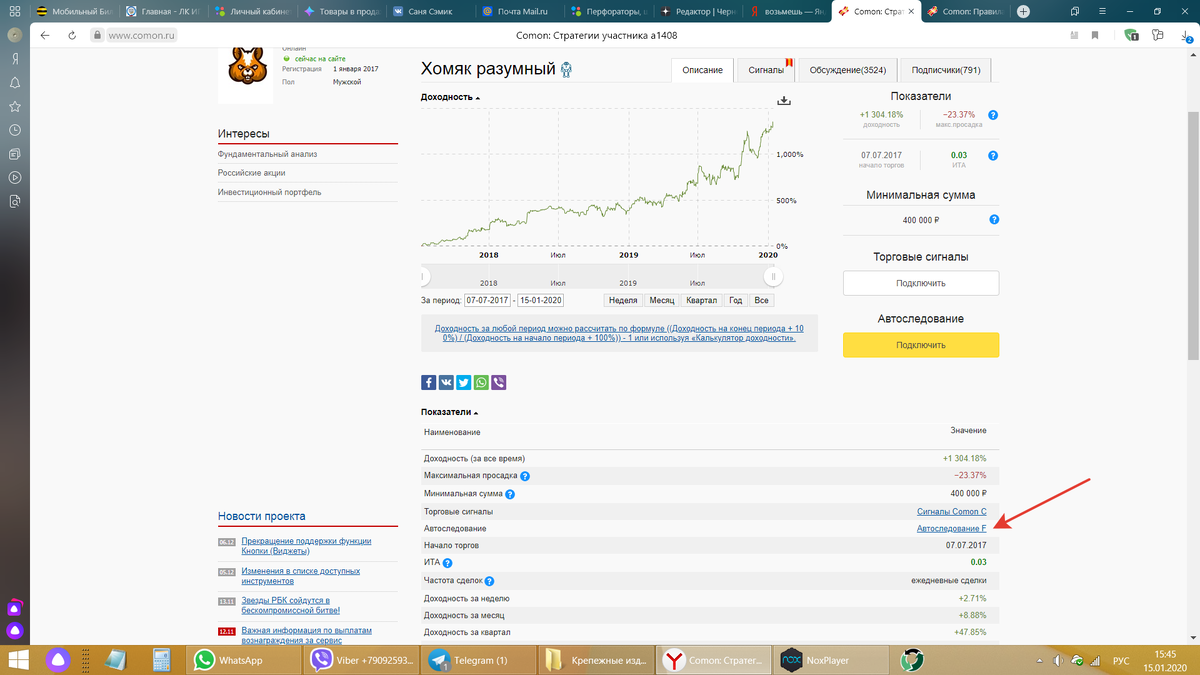This screenshot has height=675, width=1200.
Task: Open news Важная информация по выплатам вознаграждения
Action: tap(306, 635)
